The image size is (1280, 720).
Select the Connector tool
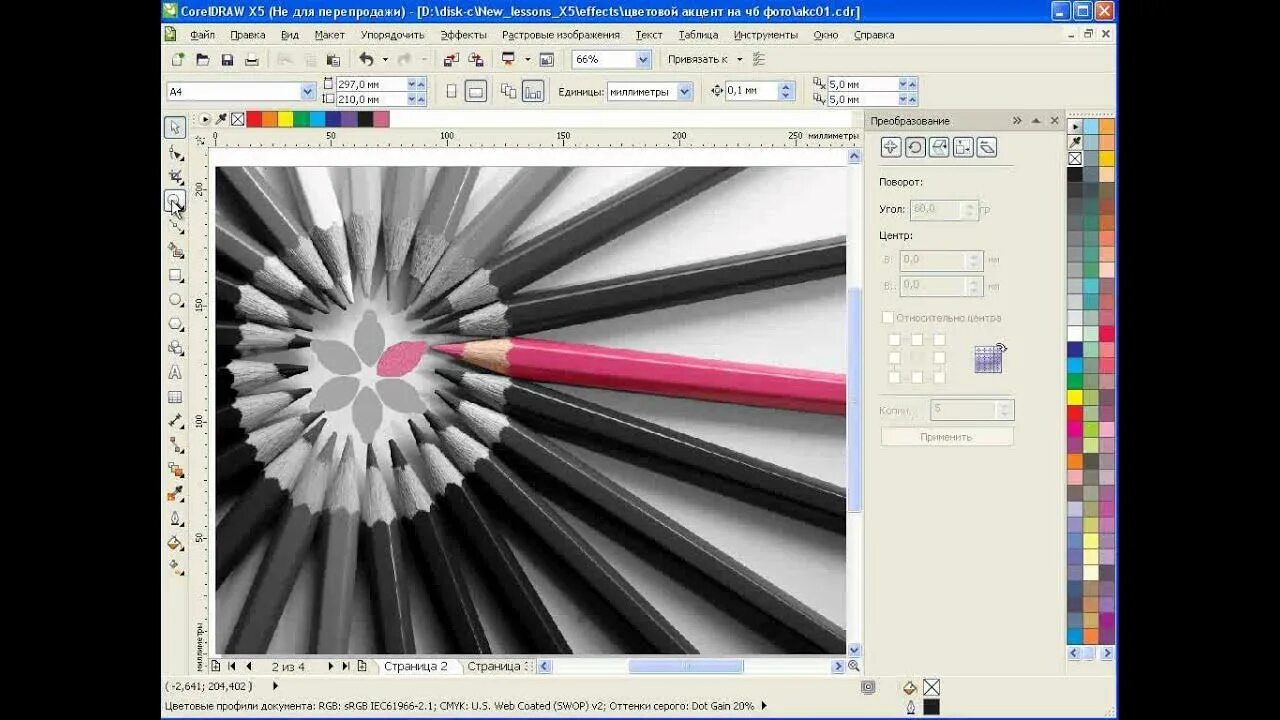pos(175,445)
